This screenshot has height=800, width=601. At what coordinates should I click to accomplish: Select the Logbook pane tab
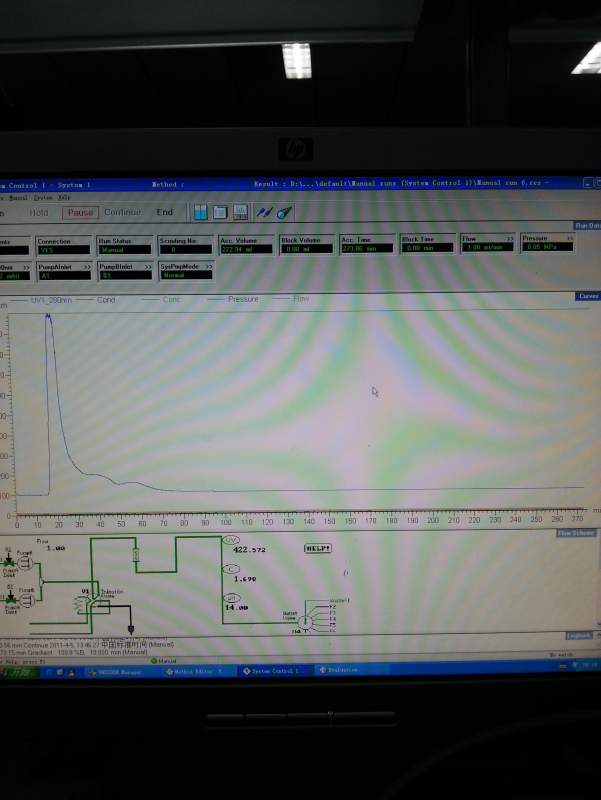click(579, 635)
